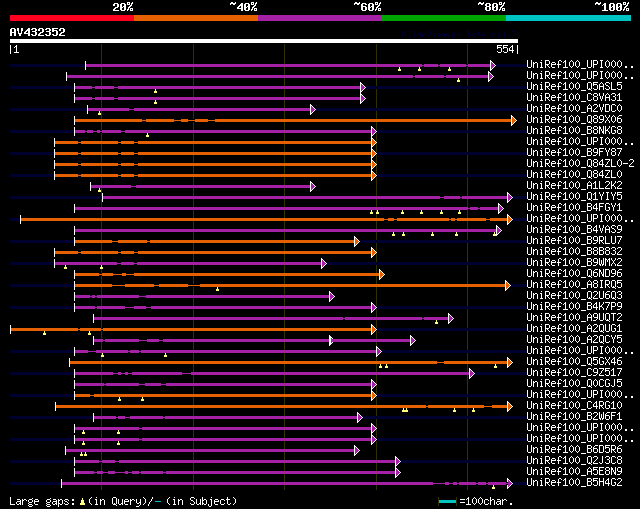640x509 pixels.
Task: Open the UniRef100_B9RLU7 label
Action: (x=574, y=241)
